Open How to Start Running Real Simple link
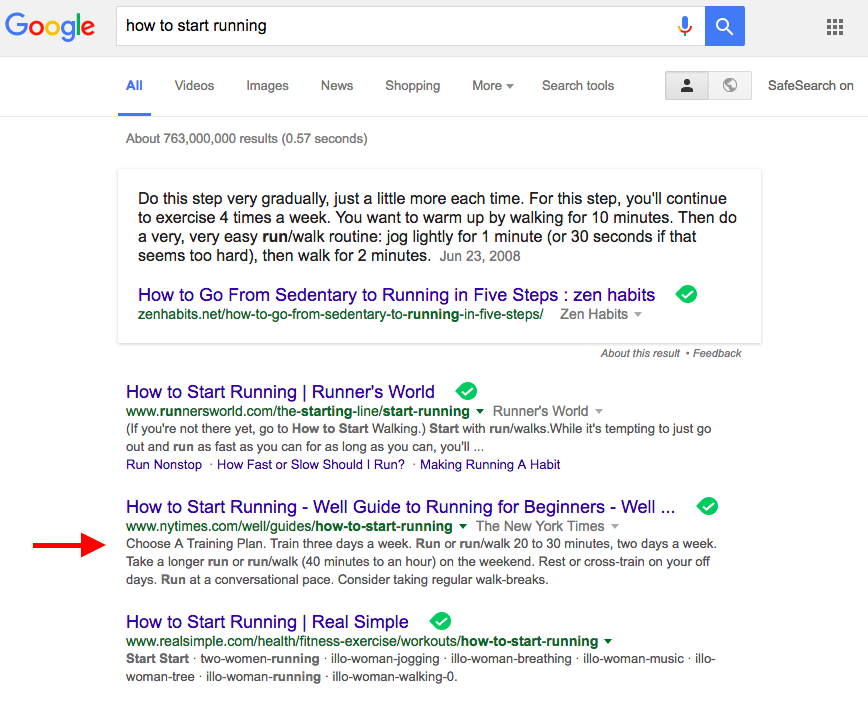This screenshot has height=701, width=868. pos(267,622)
